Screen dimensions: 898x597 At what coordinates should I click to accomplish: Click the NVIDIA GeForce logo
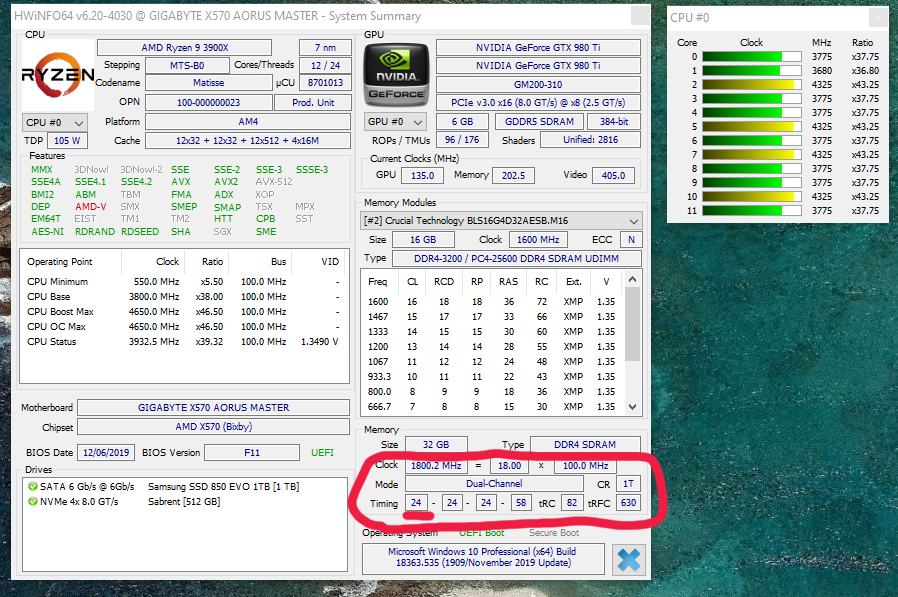396,76
